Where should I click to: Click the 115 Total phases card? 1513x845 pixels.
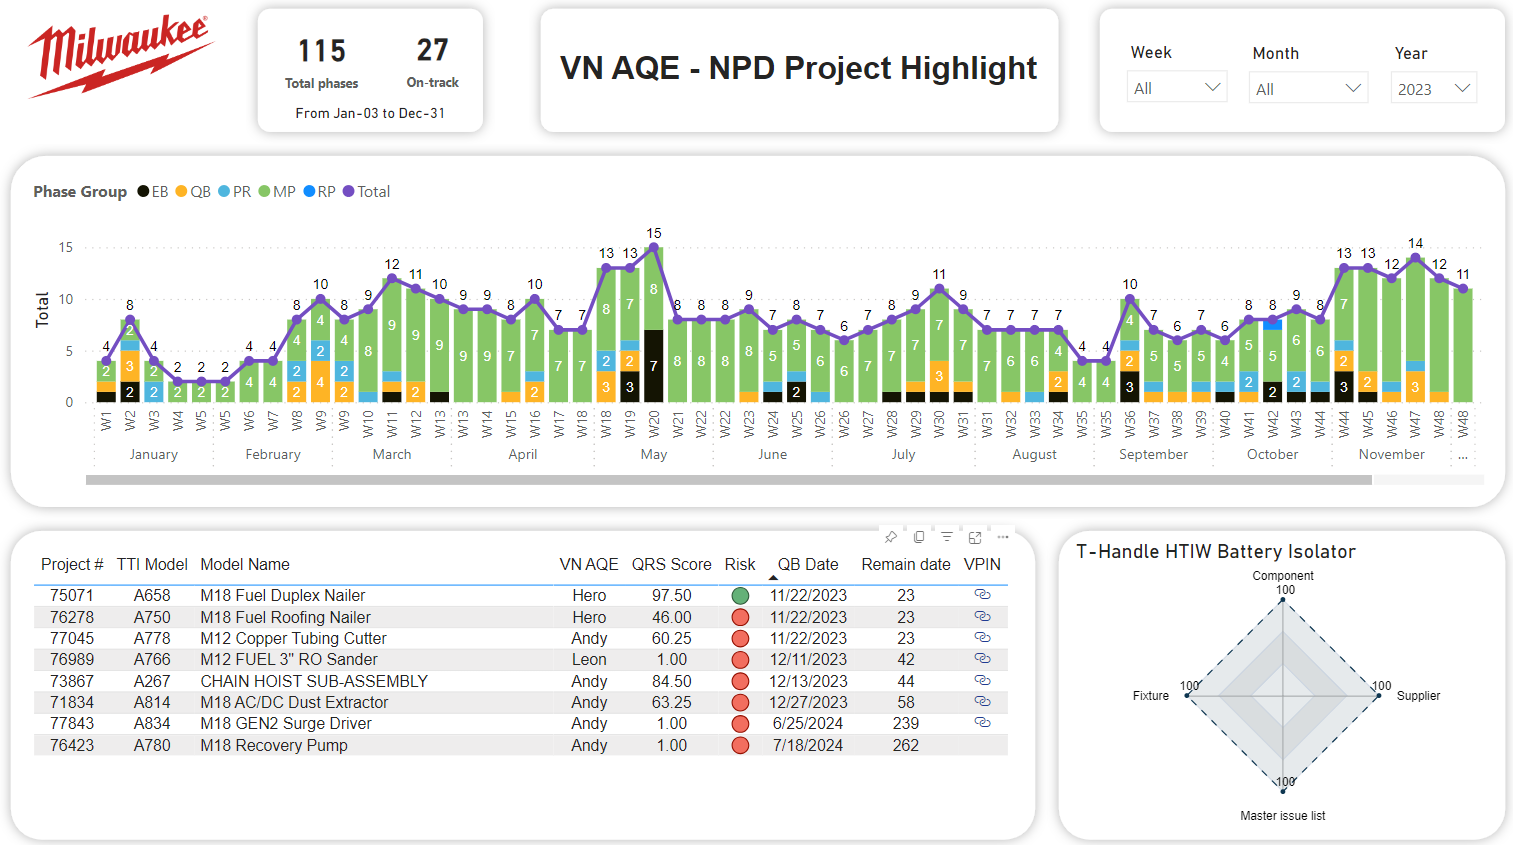tap(322, 64)
